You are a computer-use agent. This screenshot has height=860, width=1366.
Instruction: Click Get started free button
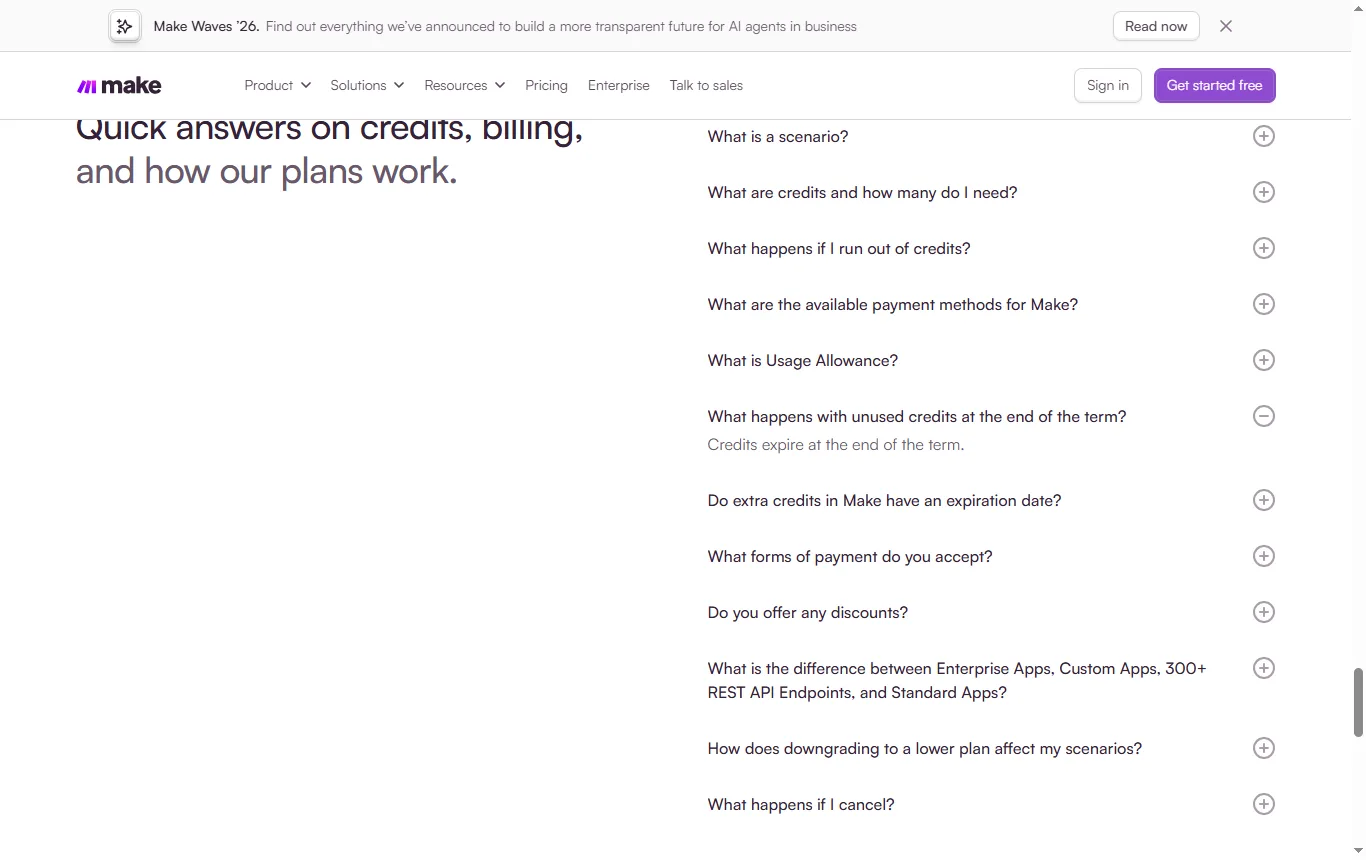(x=1215, y=86)
